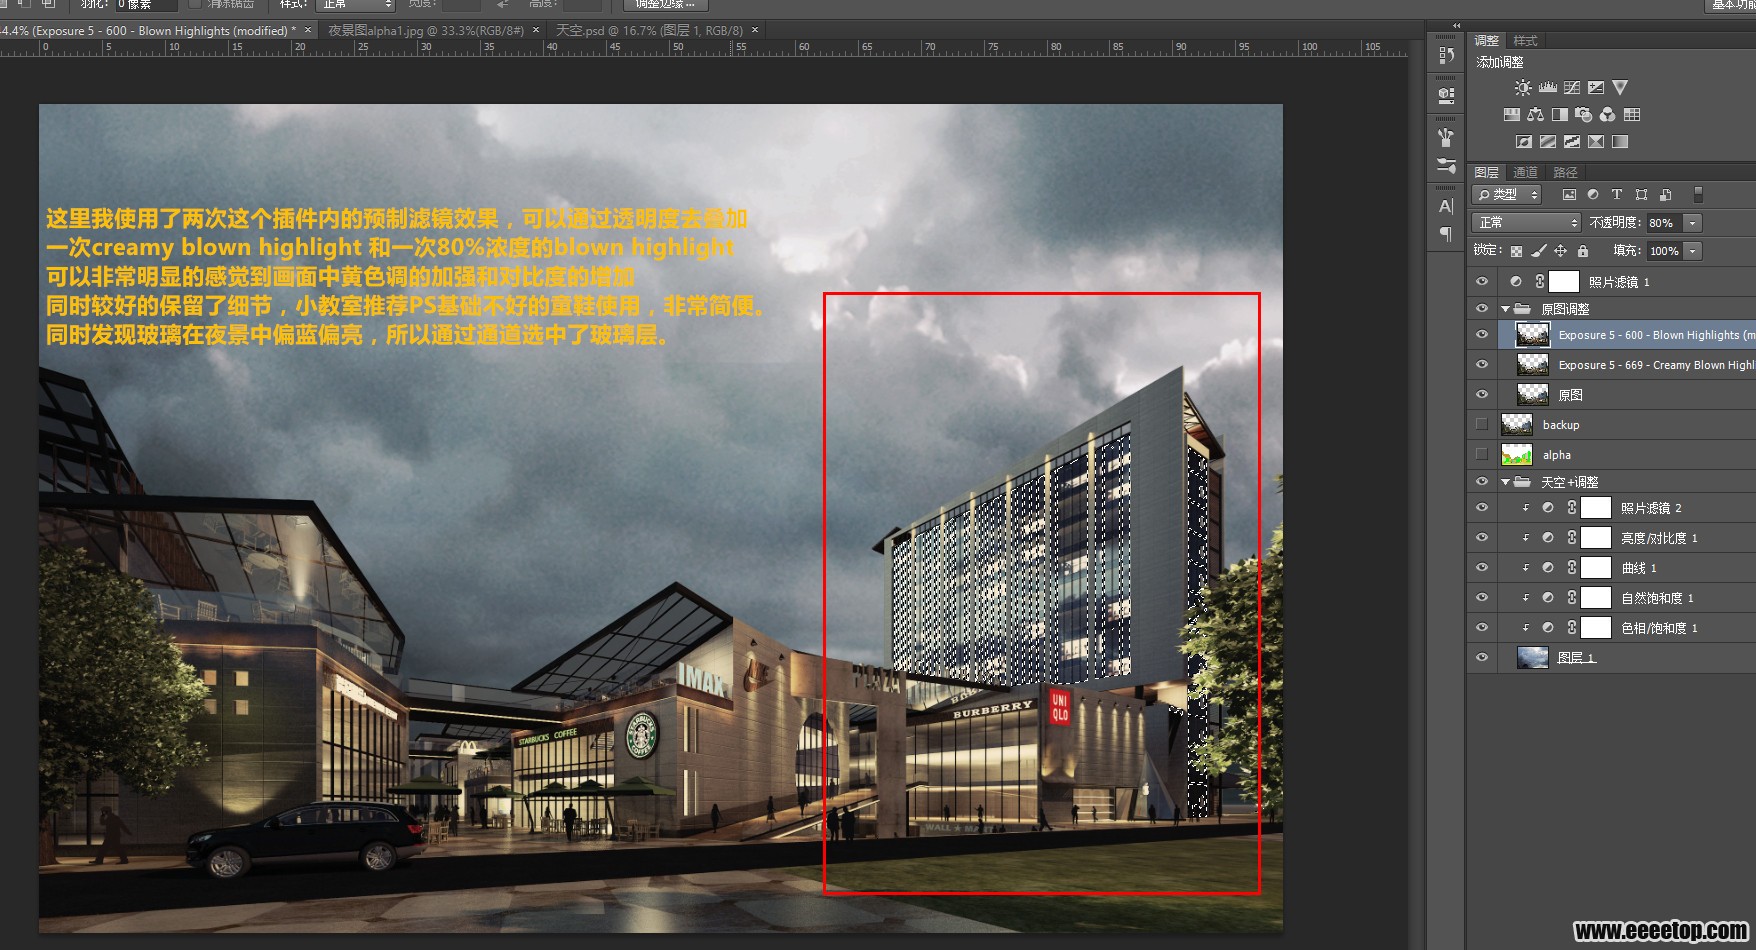Add a Threshold adjustment layer
1756x950 pixels.
tap(1572, 142)
